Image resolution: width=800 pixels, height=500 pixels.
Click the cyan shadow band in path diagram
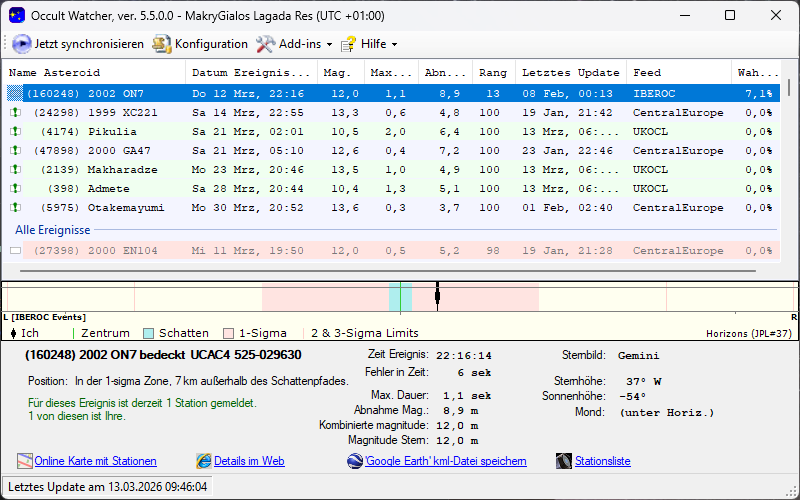401,297
